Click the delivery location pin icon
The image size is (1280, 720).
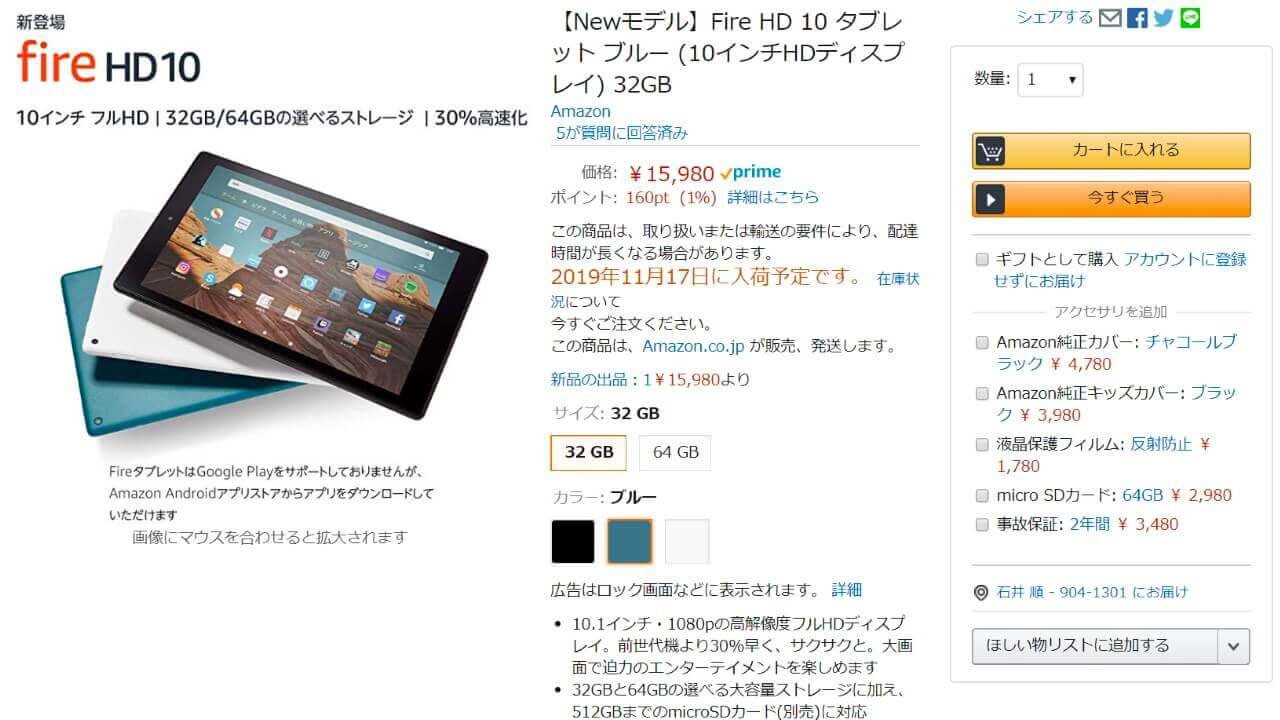click(x=981, y=593)
